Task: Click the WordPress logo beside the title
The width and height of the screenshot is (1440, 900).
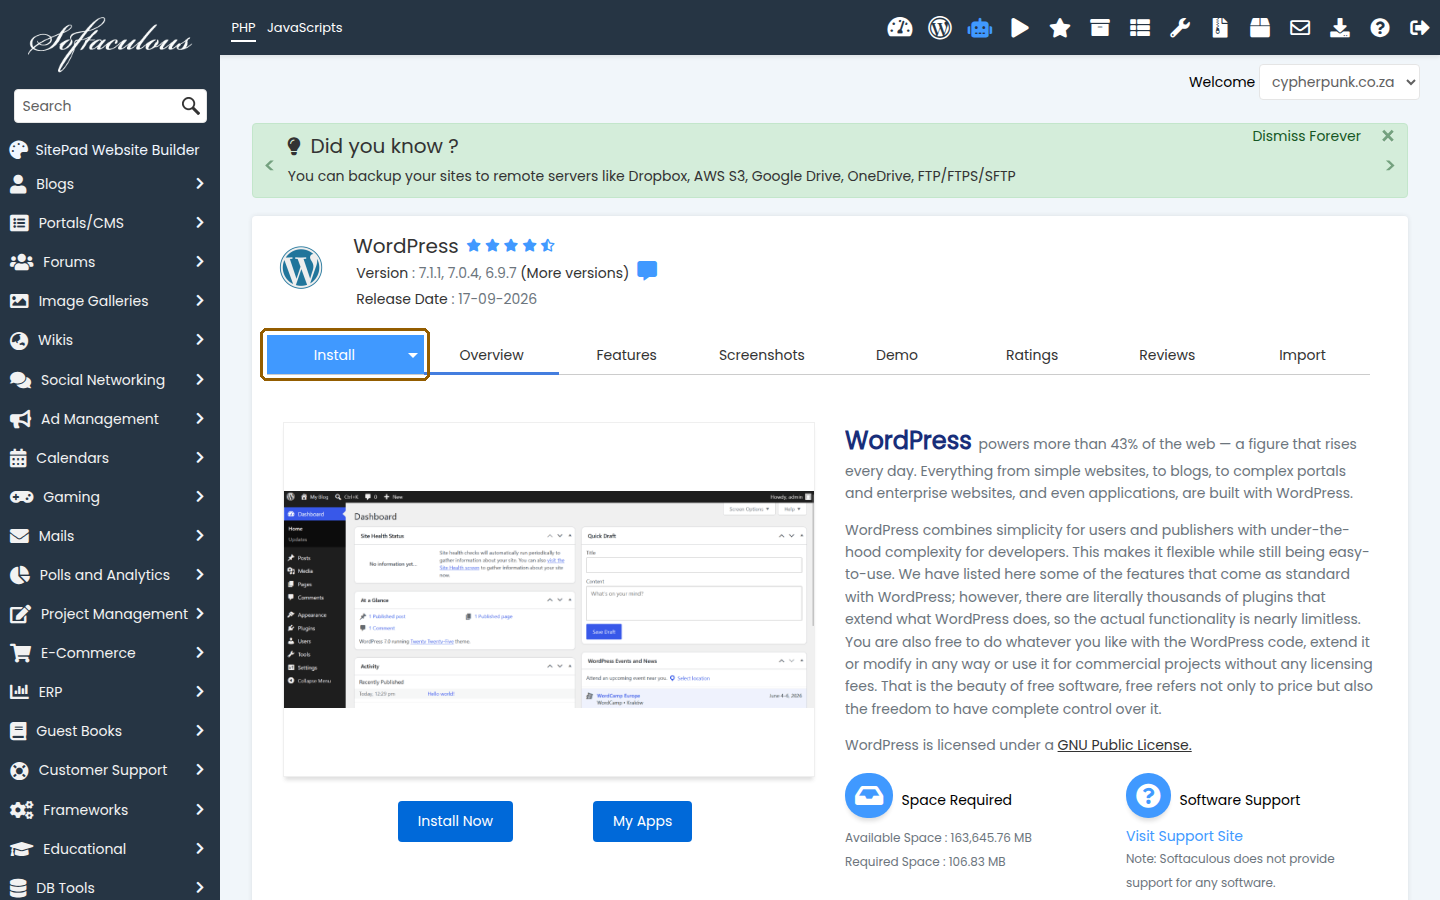Action: point(301,267)
